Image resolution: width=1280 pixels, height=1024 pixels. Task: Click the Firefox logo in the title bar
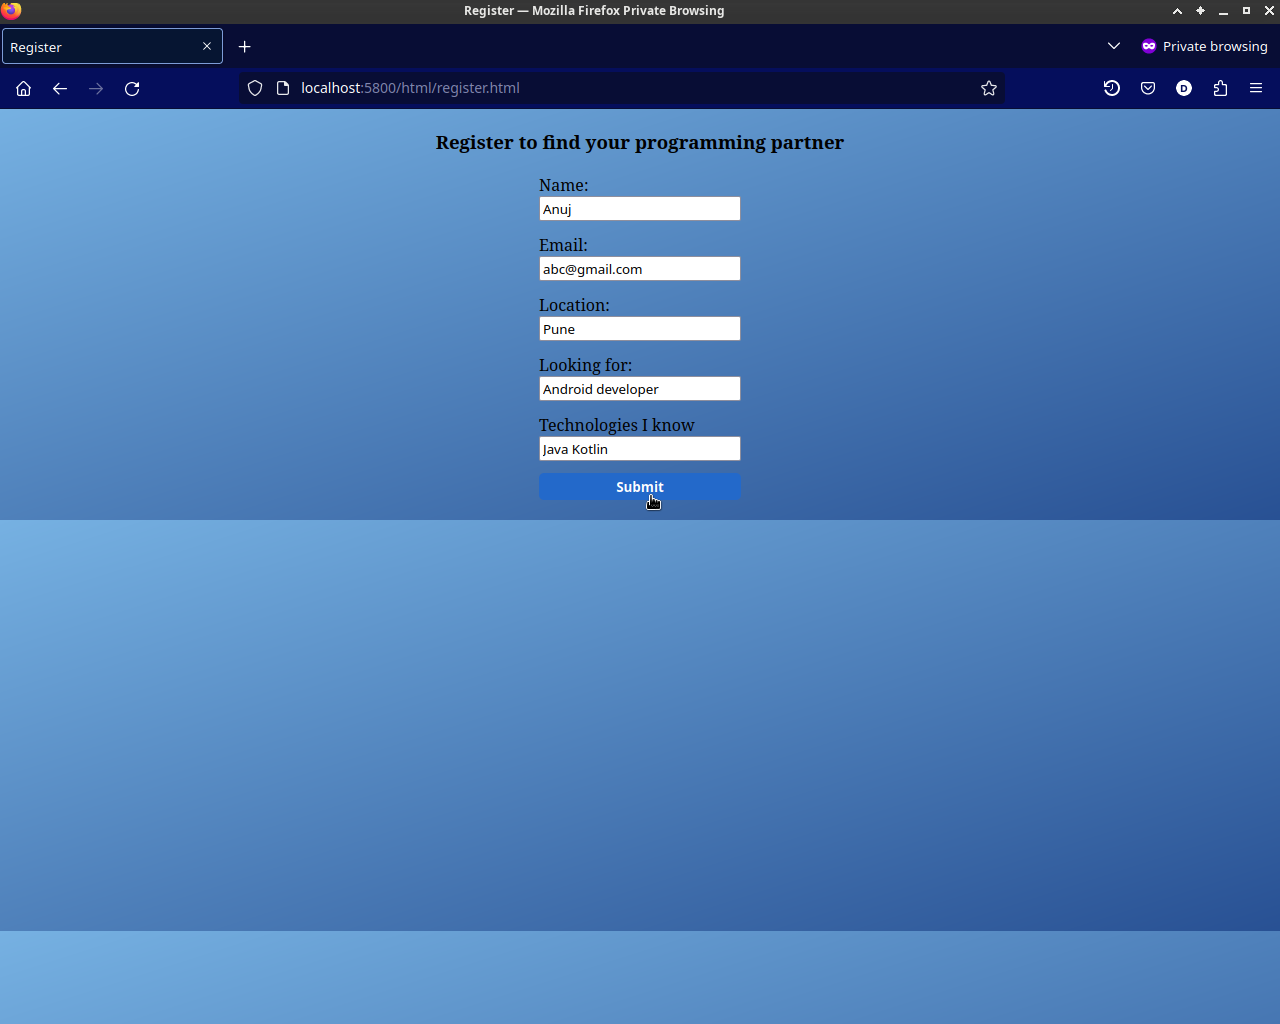(11, 10)
